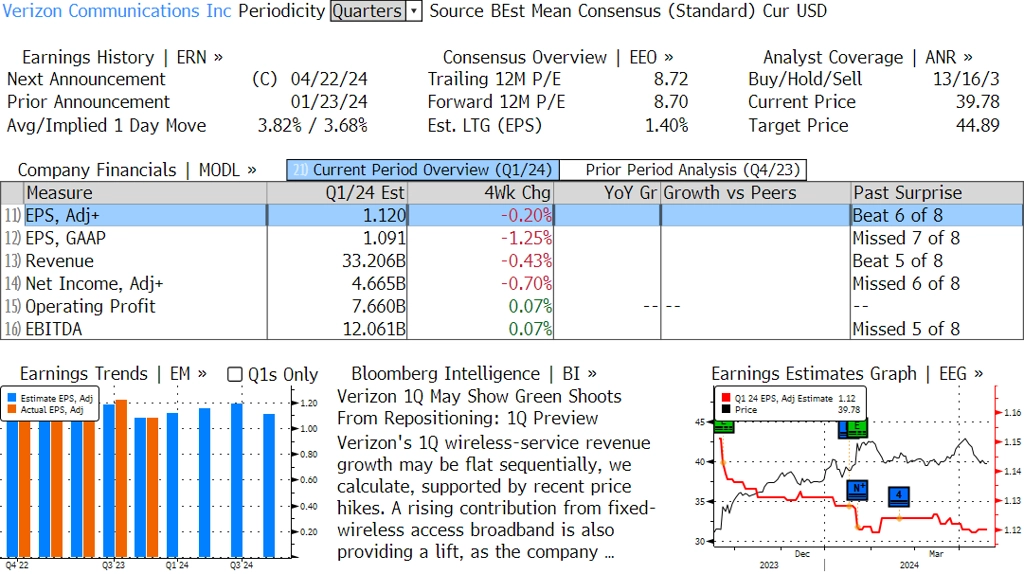Open Analyst Coverage ANR section link
The image size is (1024, 574).
pos(867,57)
